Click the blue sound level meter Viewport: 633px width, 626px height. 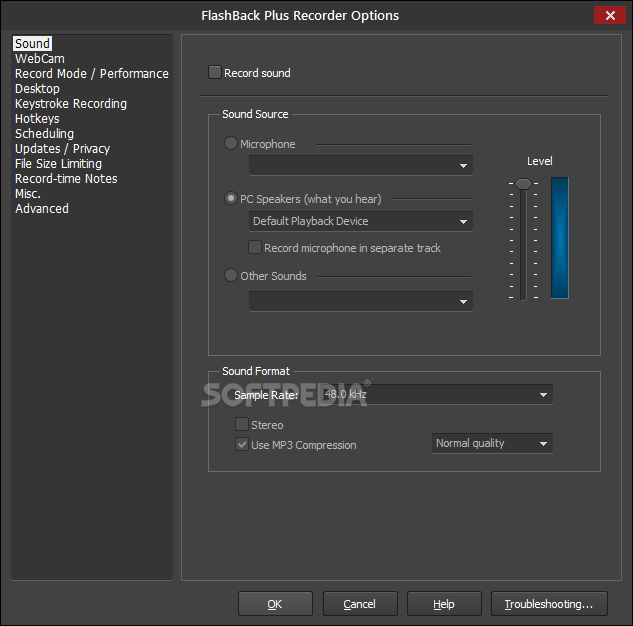coord(560,238)
